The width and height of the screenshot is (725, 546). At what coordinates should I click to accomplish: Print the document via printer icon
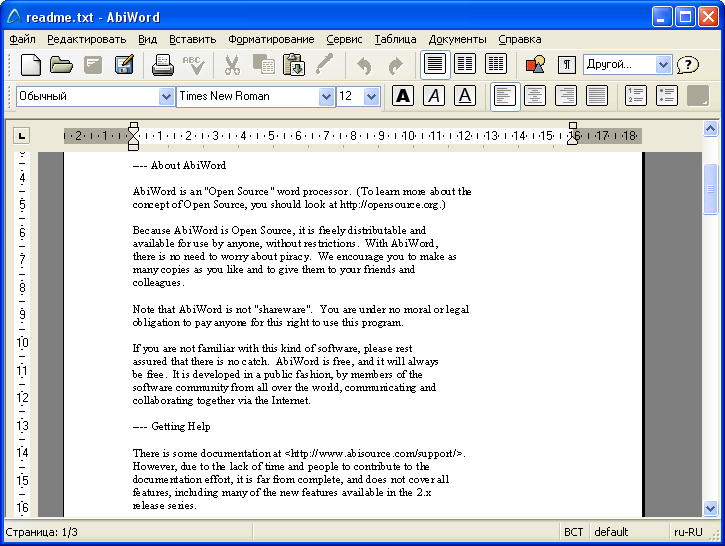click(x=163, y=65)
